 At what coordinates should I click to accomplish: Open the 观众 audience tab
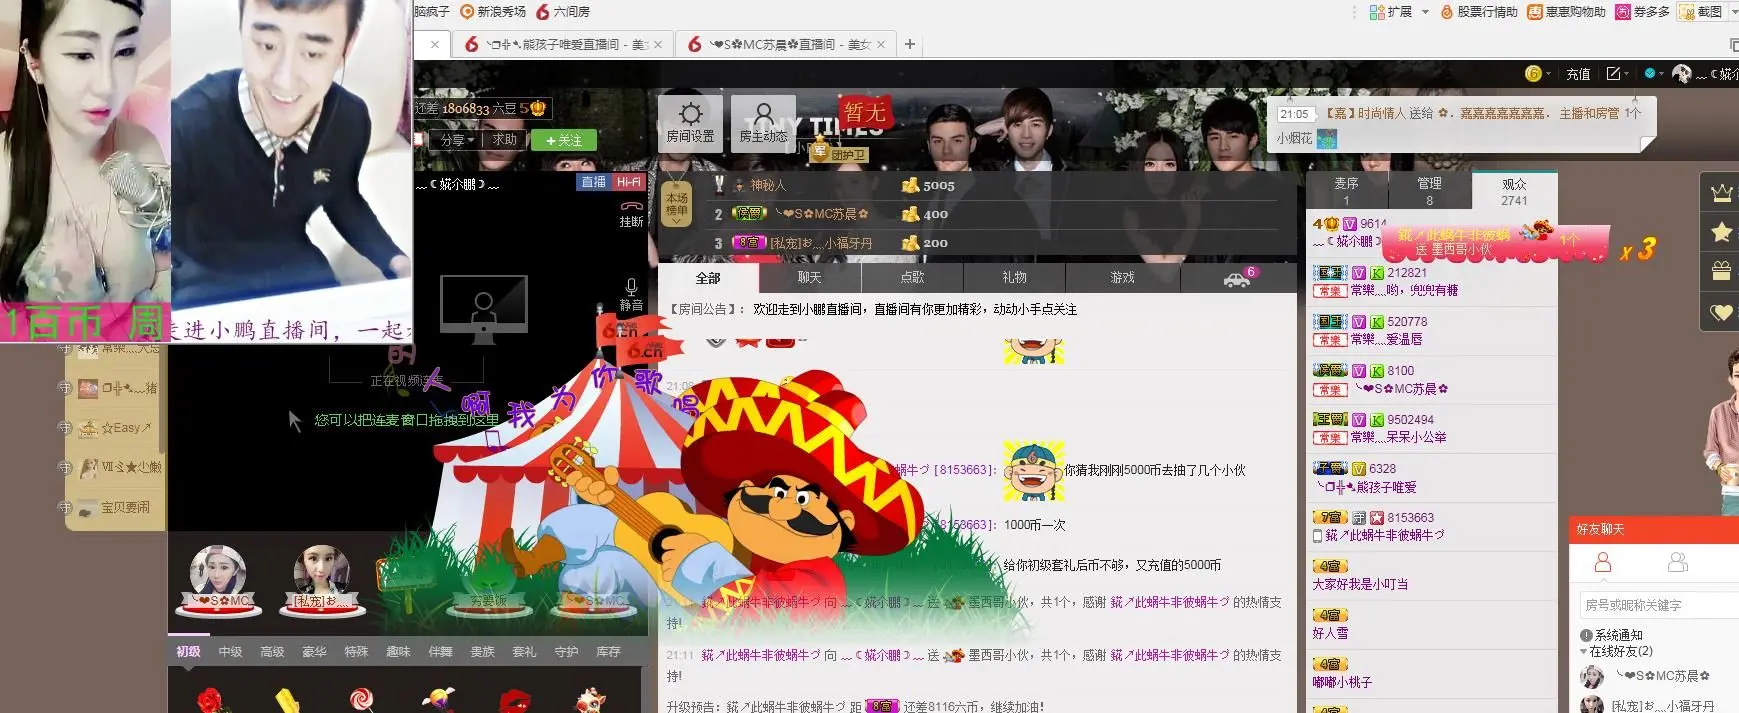coord(1514,191)
